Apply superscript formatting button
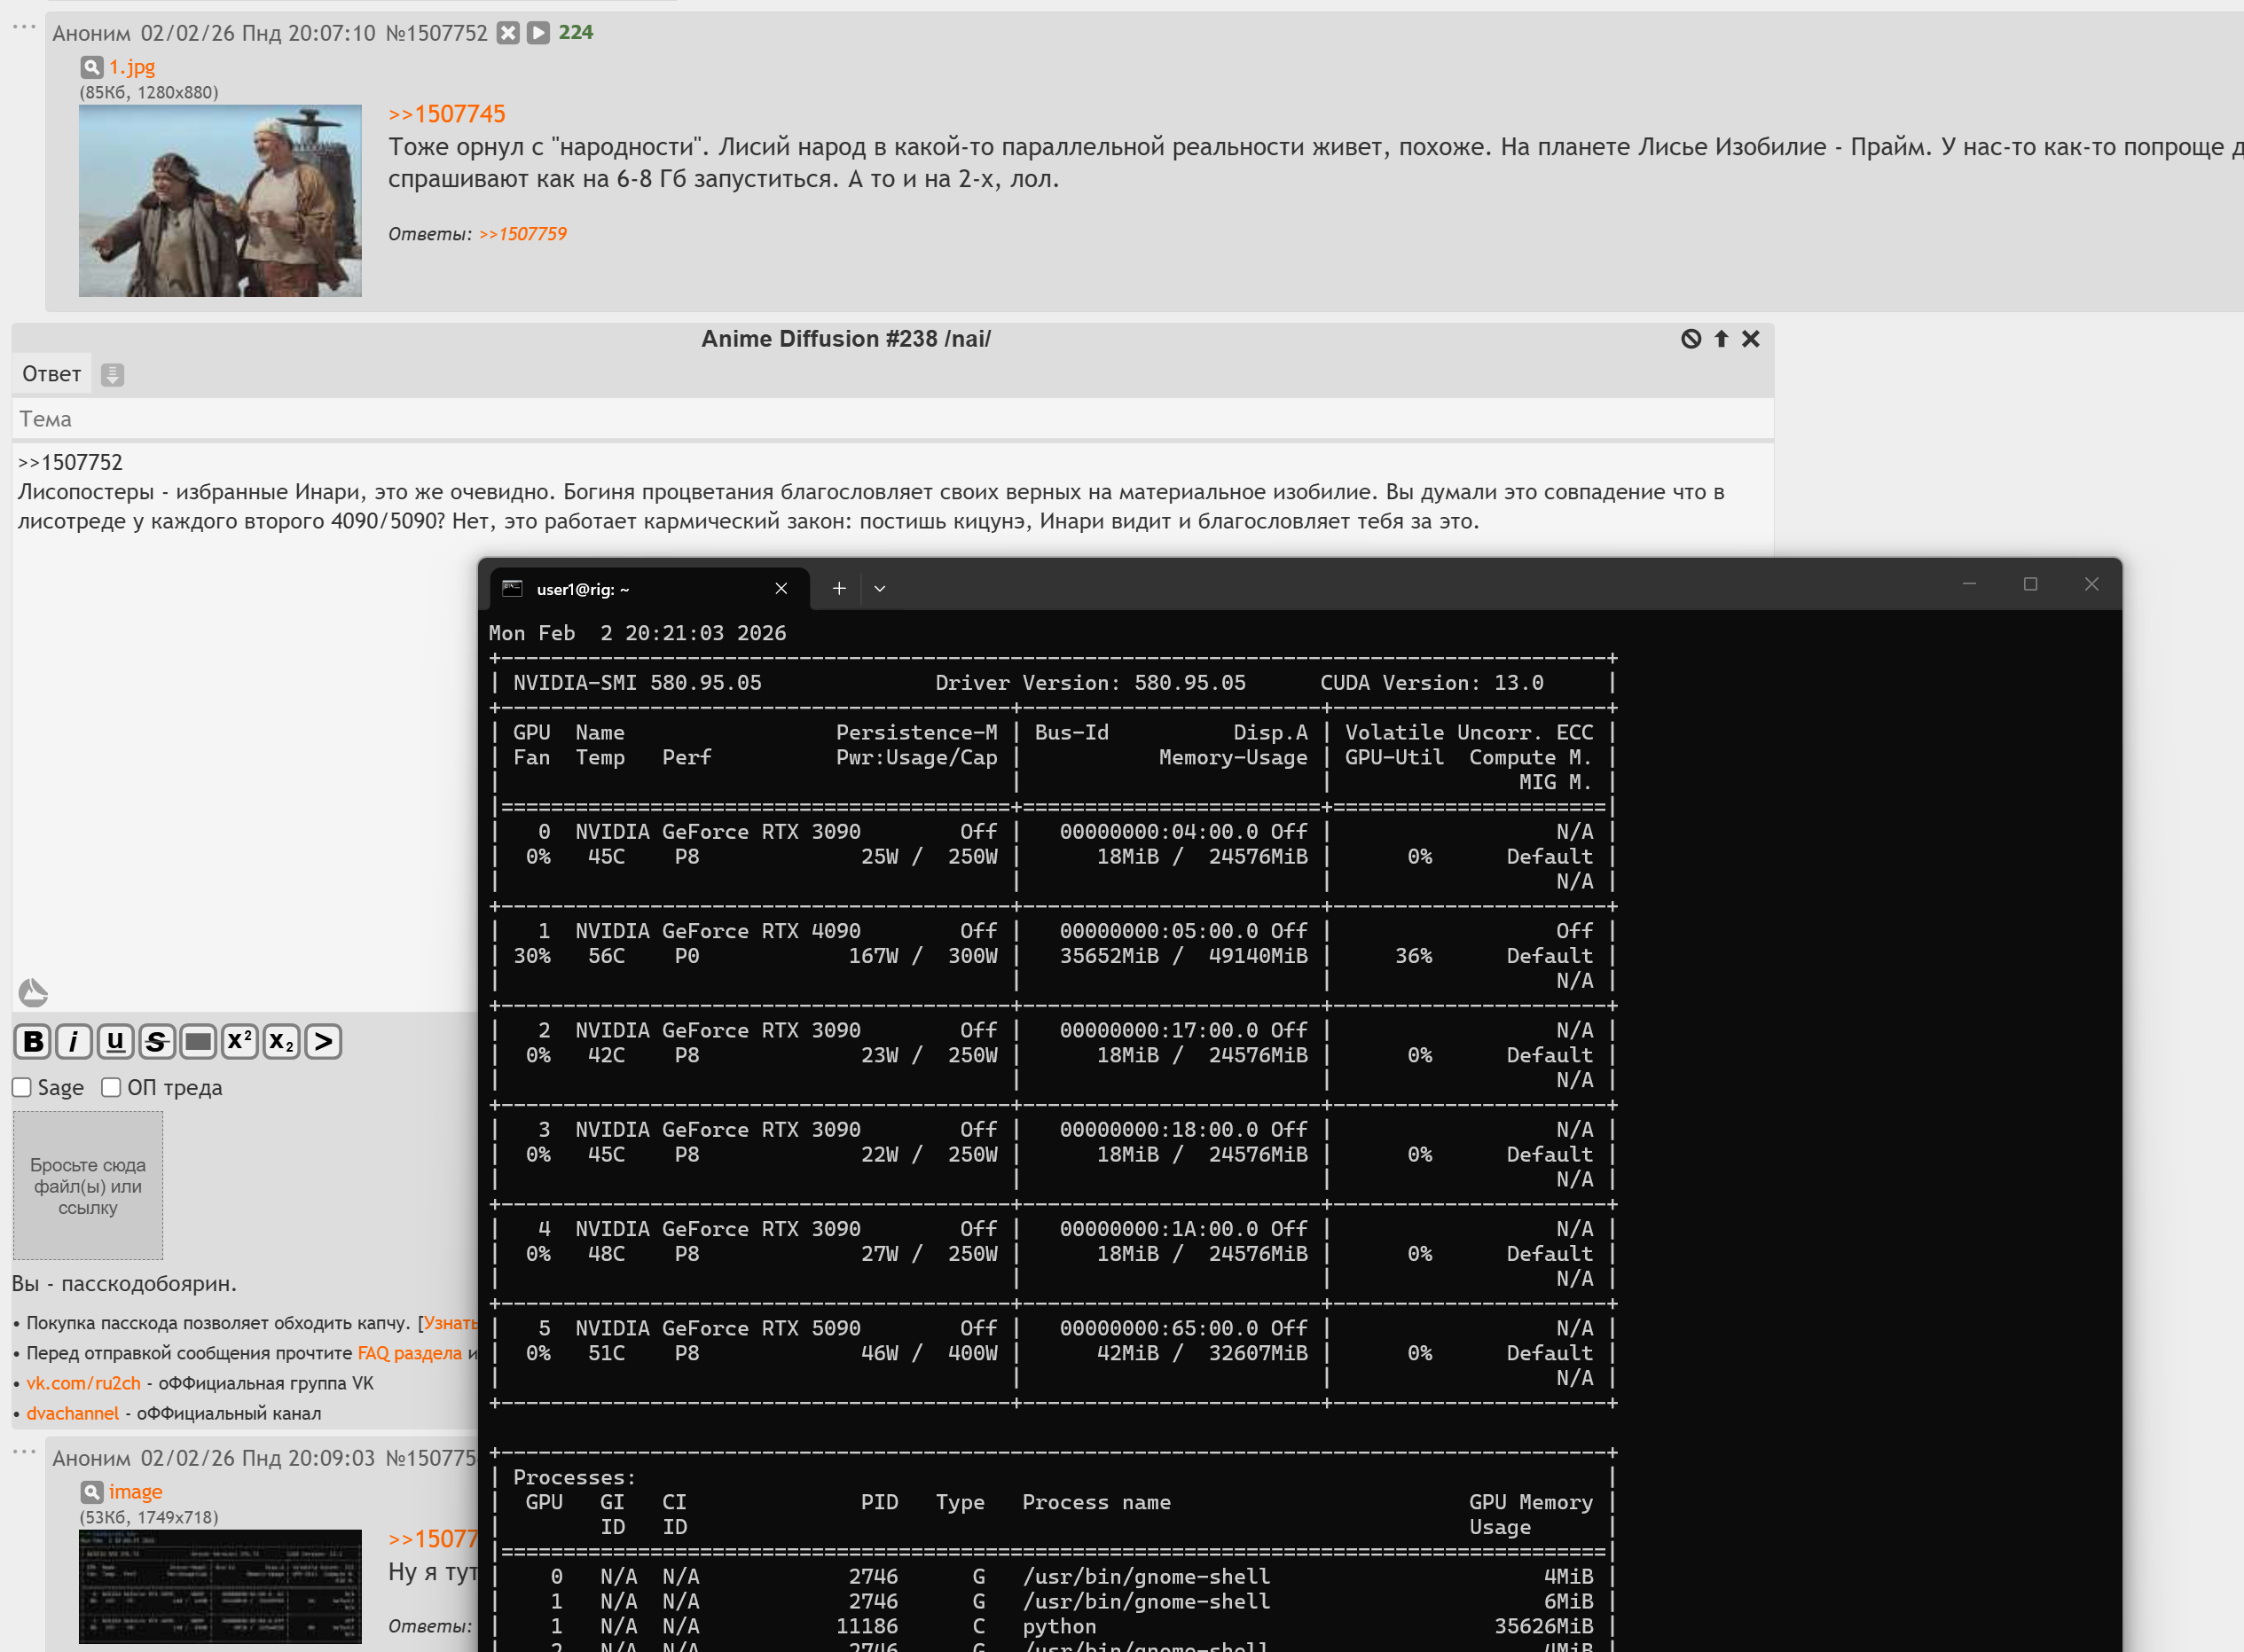The height and width of the screenshot is (1652, 2244). [x=240, y=1042]
